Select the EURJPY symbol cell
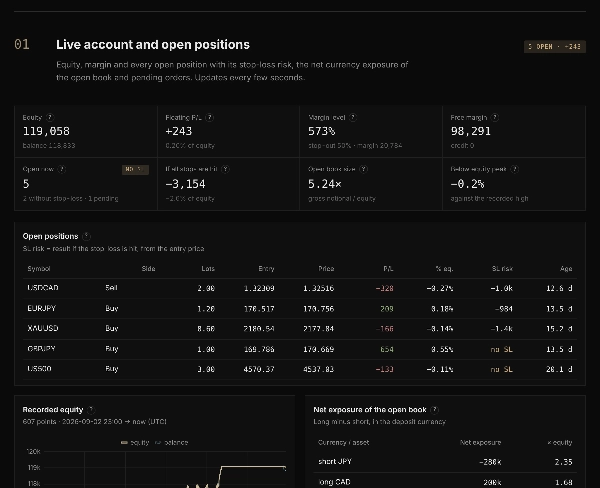The width and height of the screenshot is (600, 488). (41, 308)
